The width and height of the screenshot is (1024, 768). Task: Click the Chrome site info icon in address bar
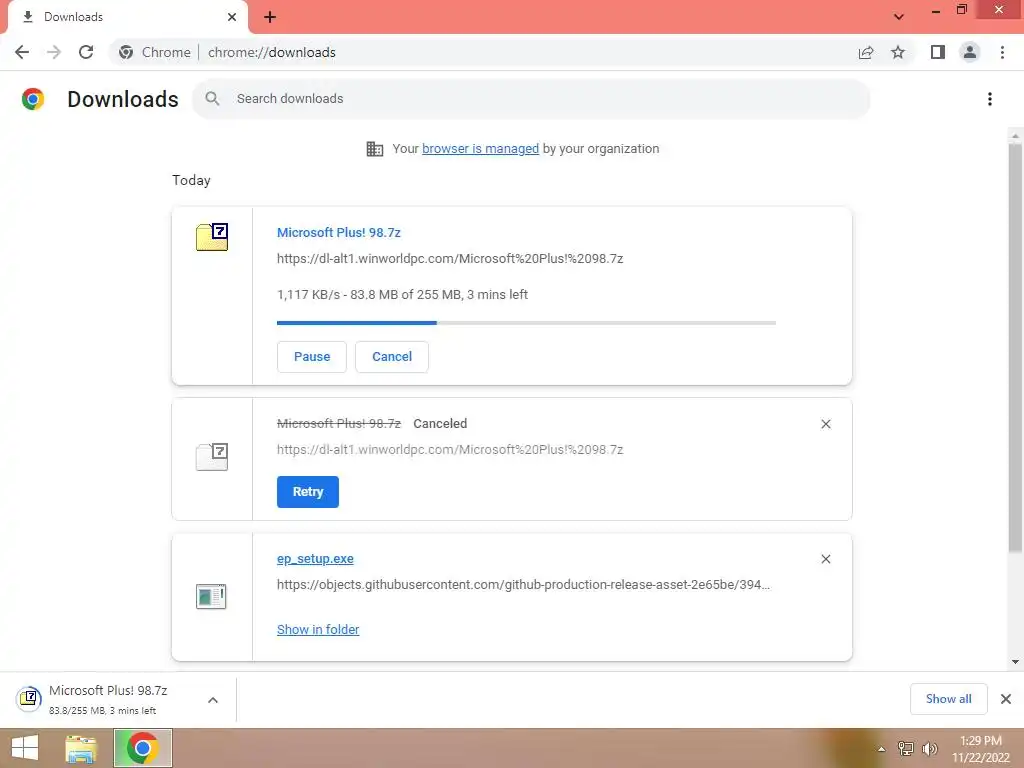(x=126, y=52)
